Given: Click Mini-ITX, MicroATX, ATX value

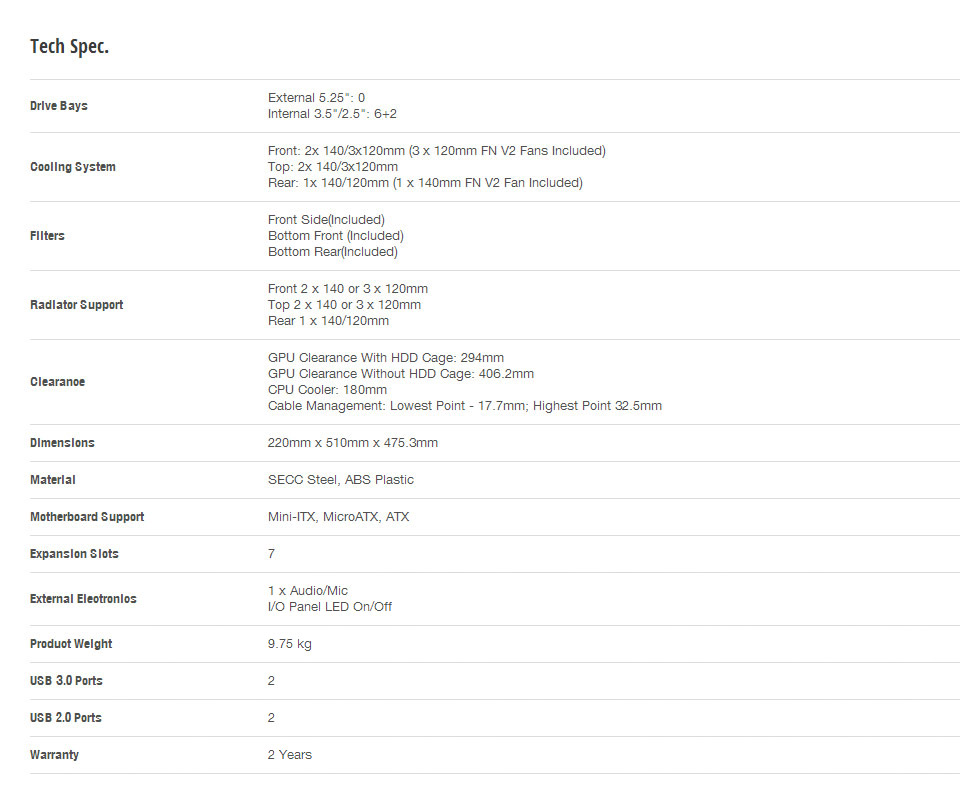Looking at the screenshot, I should pyautogui.click(x=338, y=517).
